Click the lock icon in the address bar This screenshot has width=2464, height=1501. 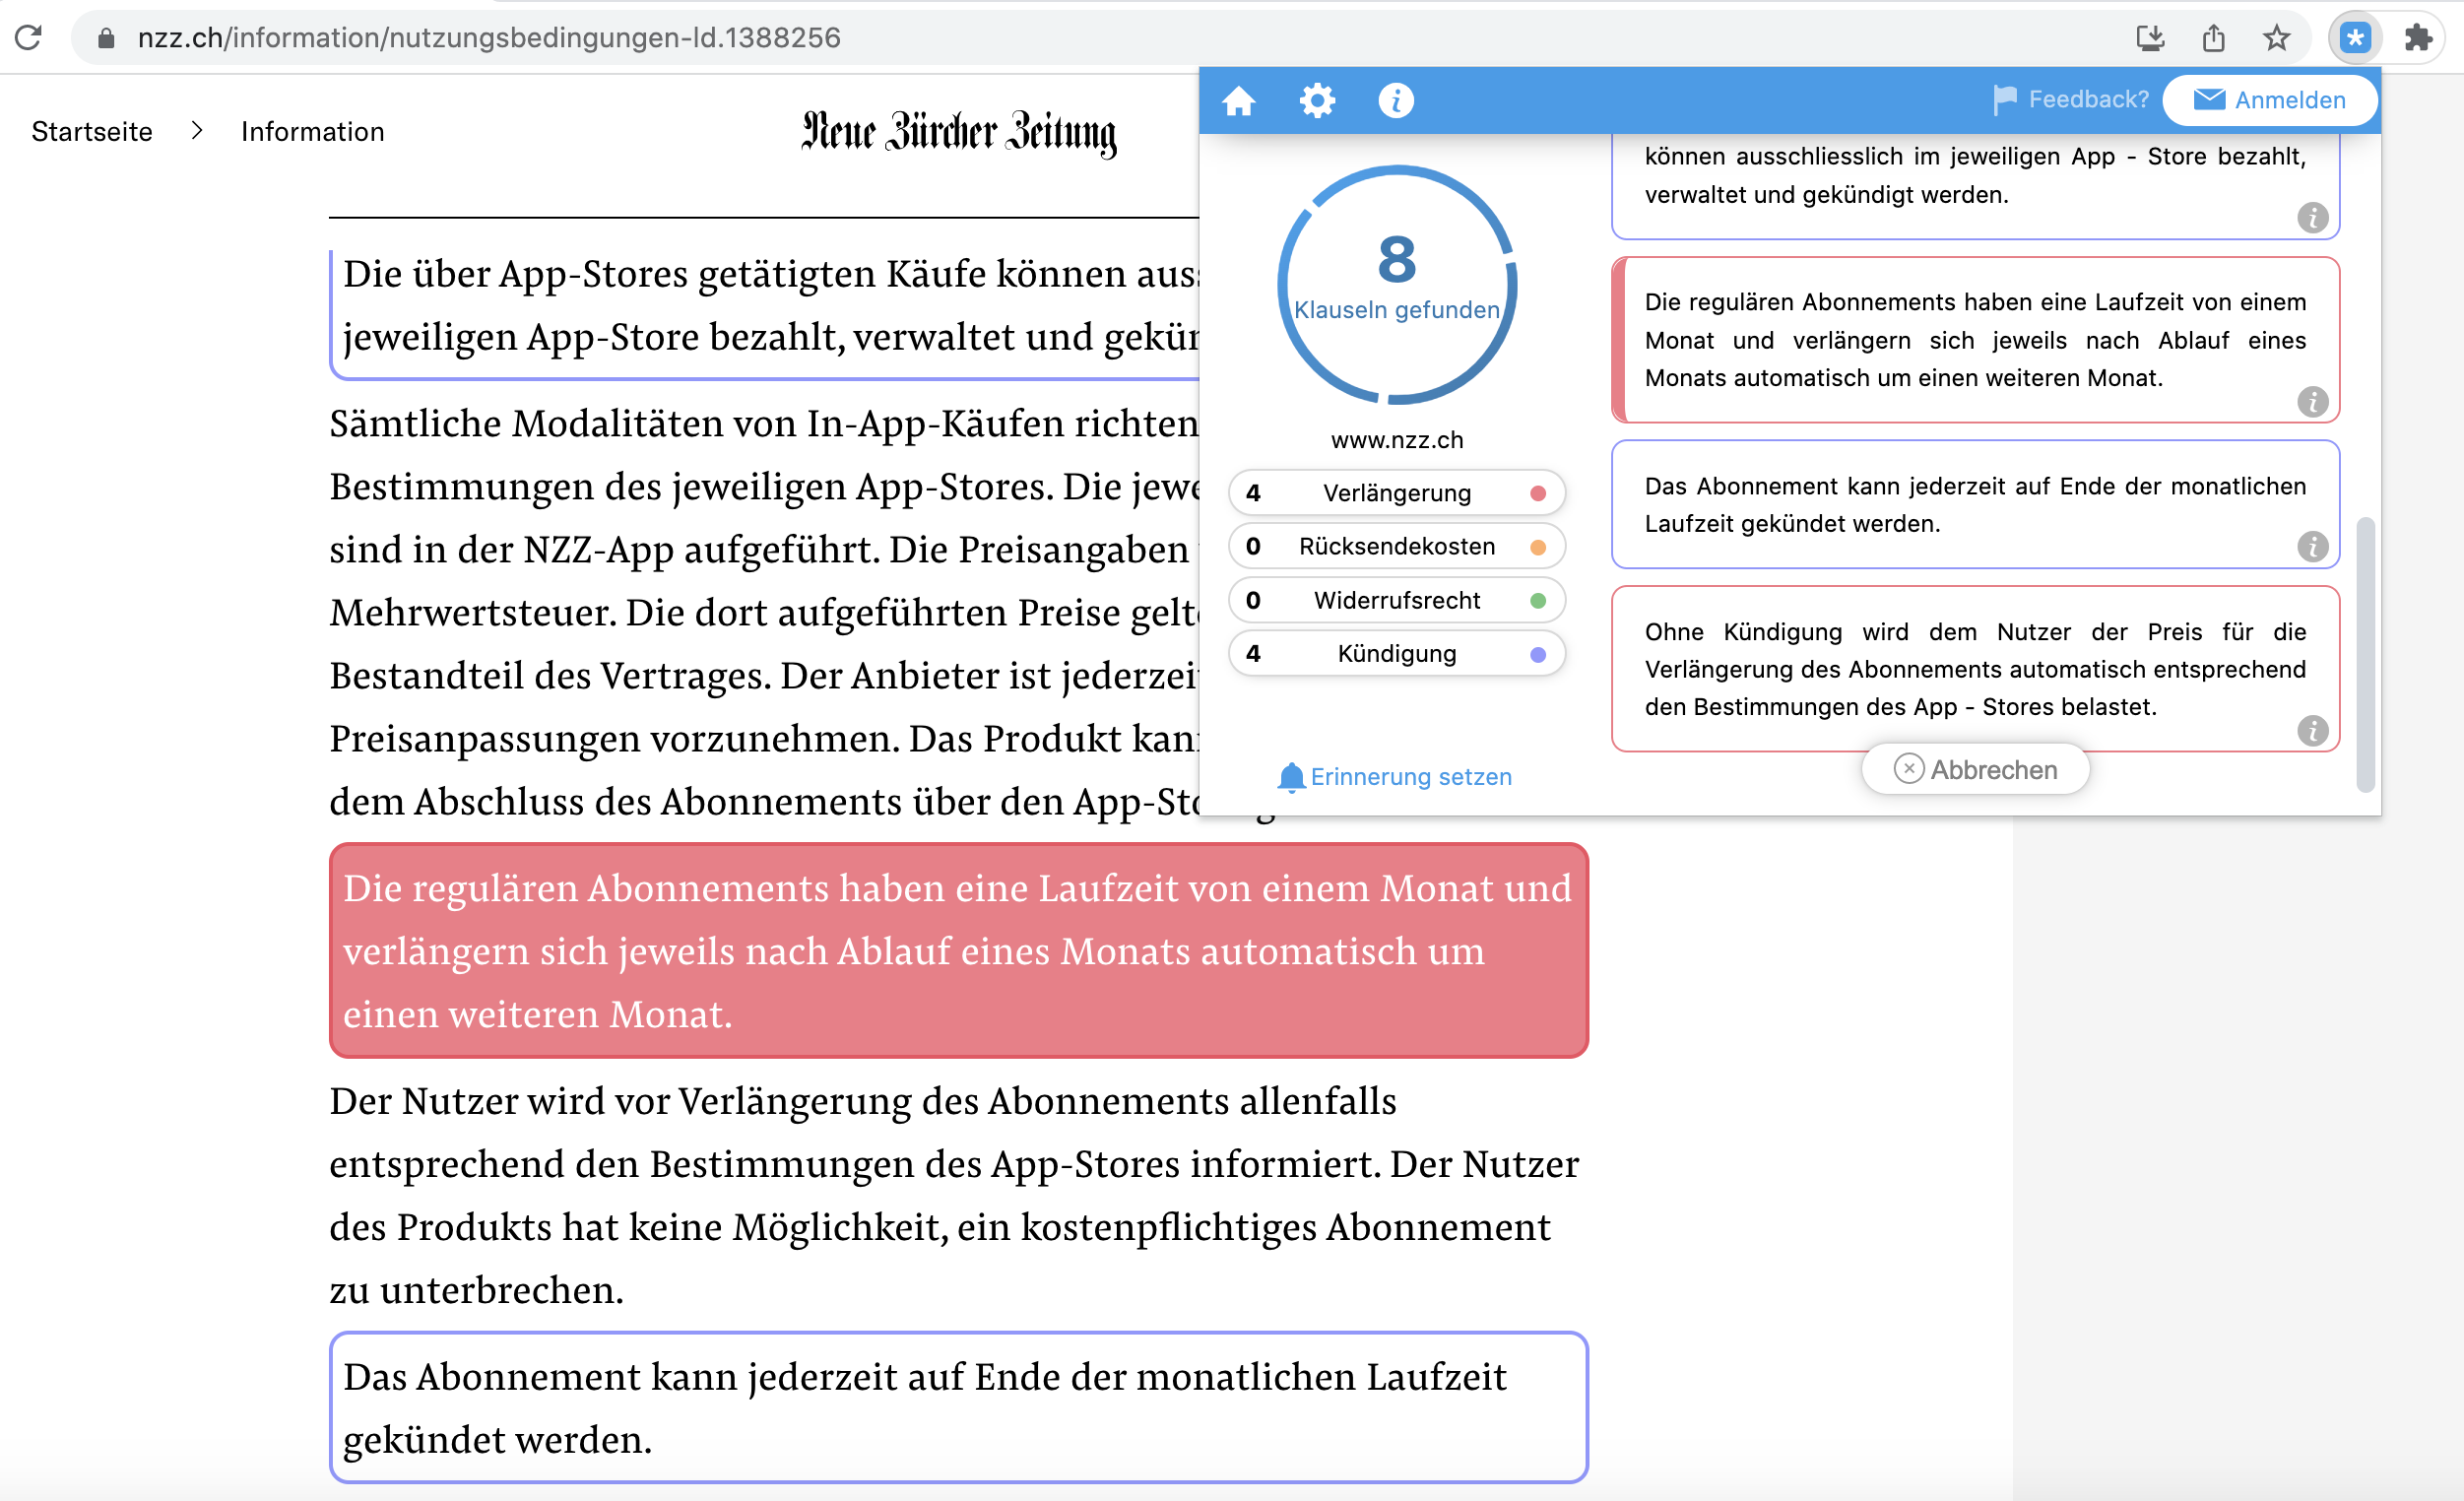106,38
